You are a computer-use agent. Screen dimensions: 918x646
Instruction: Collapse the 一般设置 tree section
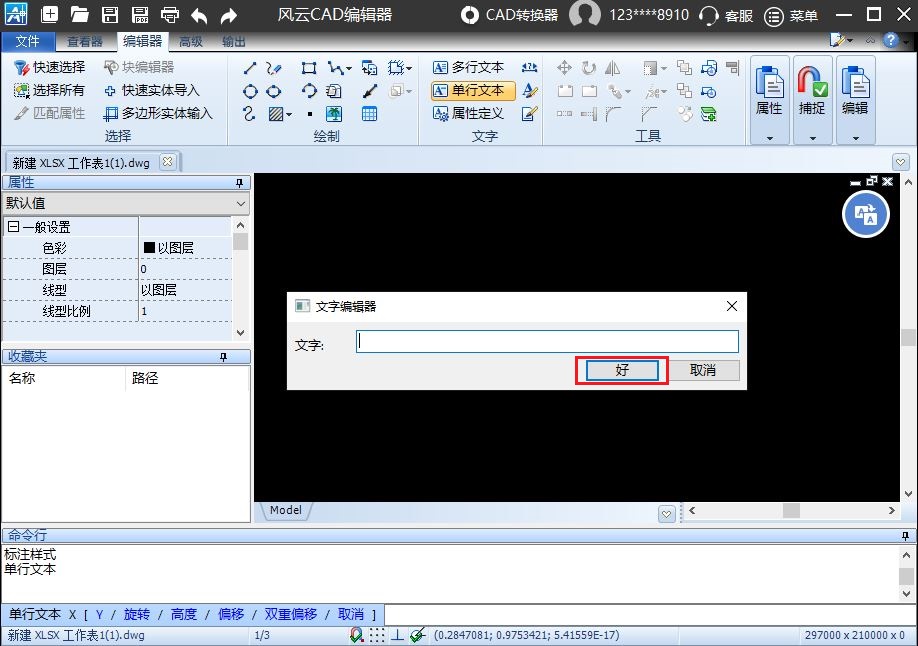pyautogui.click(x=13, y=227)
